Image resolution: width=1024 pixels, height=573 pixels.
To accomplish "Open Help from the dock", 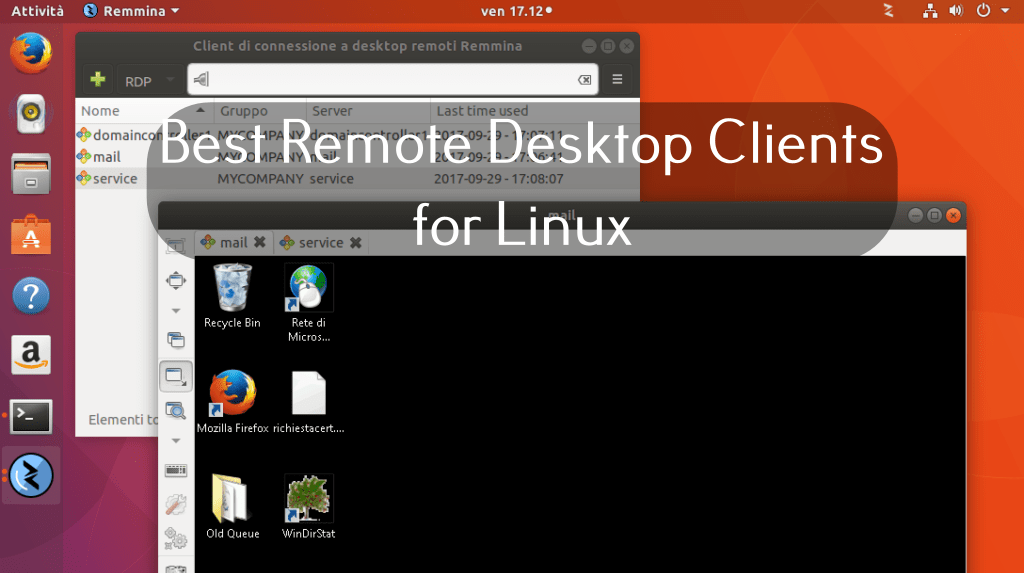I will coord(31,295).
